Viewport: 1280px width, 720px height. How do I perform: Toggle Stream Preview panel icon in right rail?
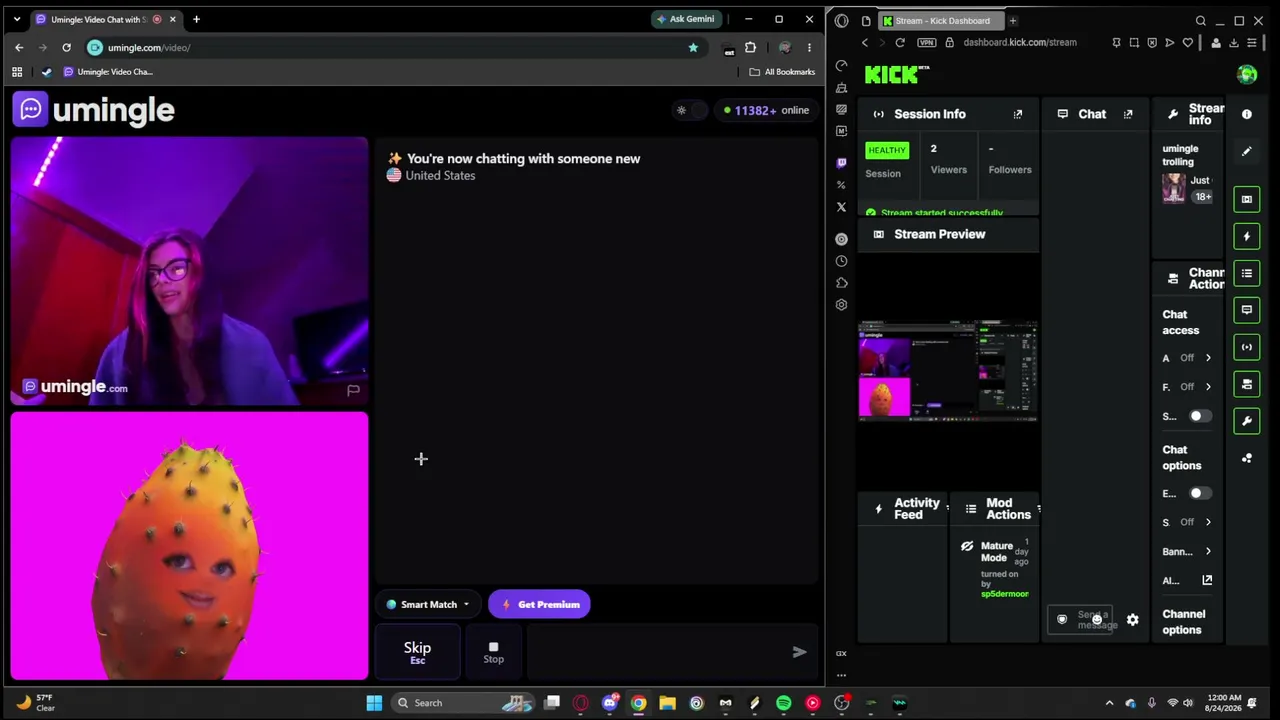pos(1247,199)
